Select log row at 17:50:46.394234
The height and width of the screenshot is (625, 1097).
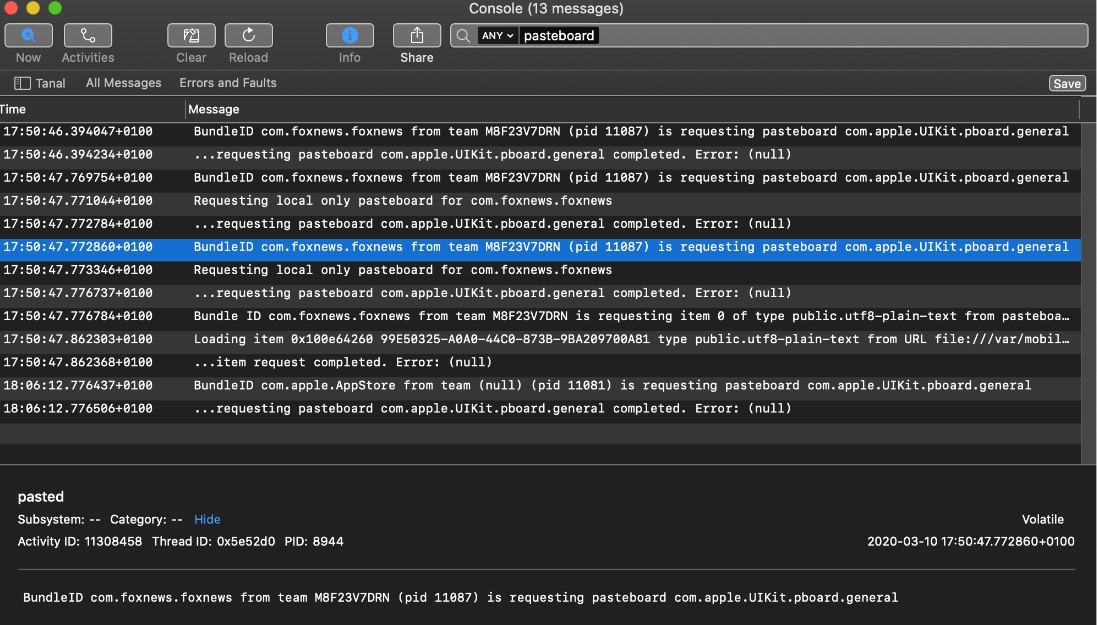pyautogui.click(x=540, y=155)
